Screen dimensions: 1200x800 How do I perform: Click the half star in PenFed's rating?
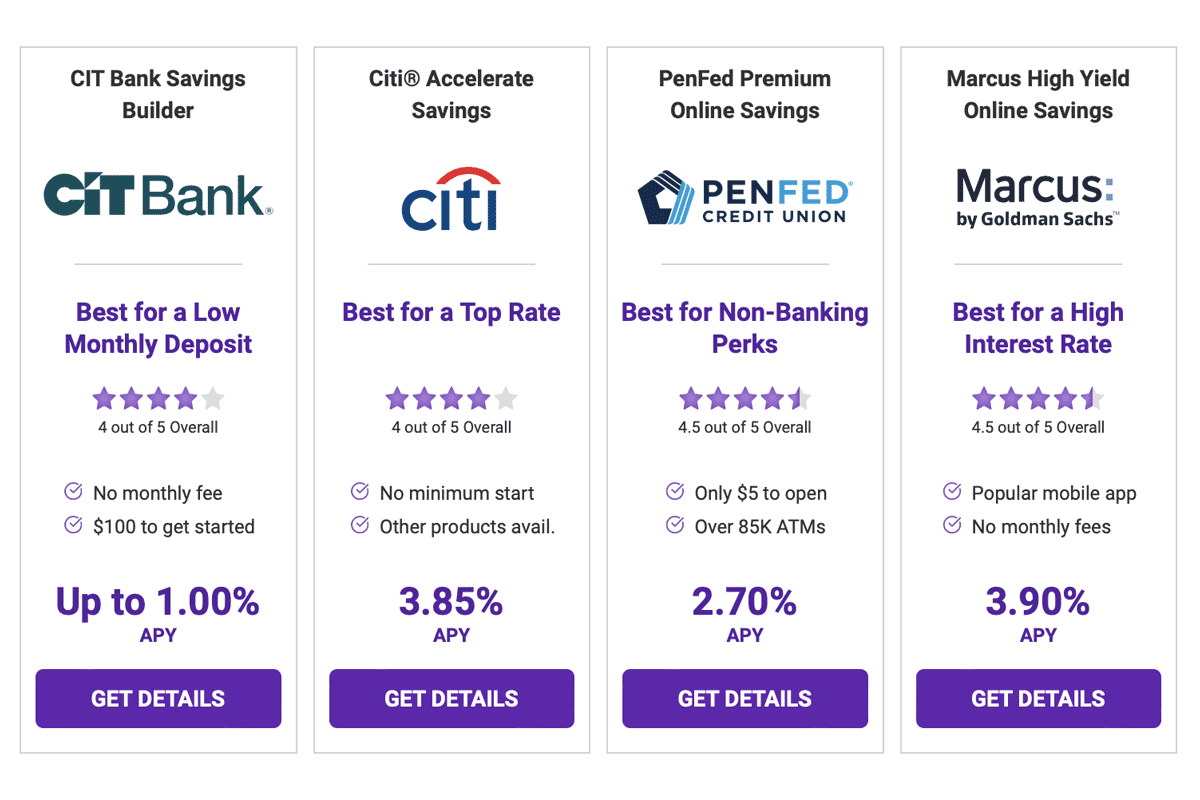tap(798, 398)
